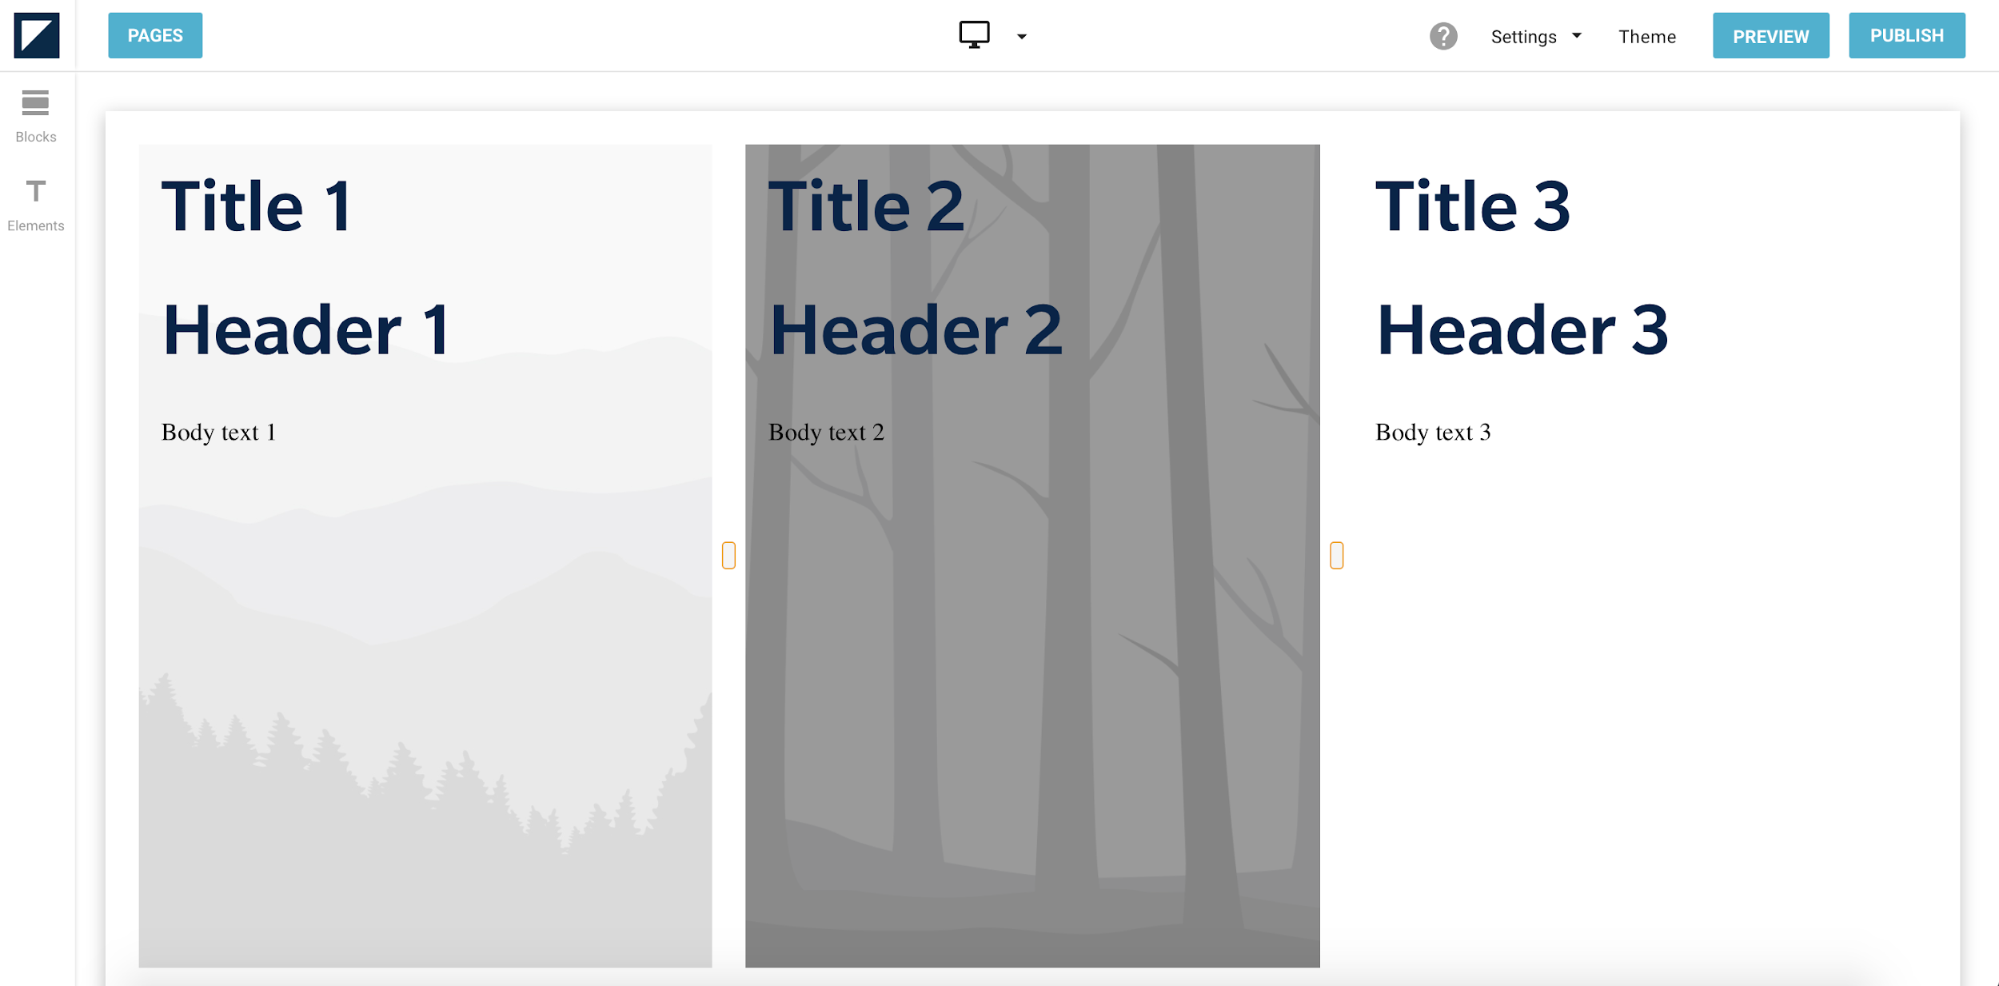The width and height of the screenshot is (1999, 986).
Task: Grab the resize handle between columns 2 and 3
Action: tap(1336, 555)
